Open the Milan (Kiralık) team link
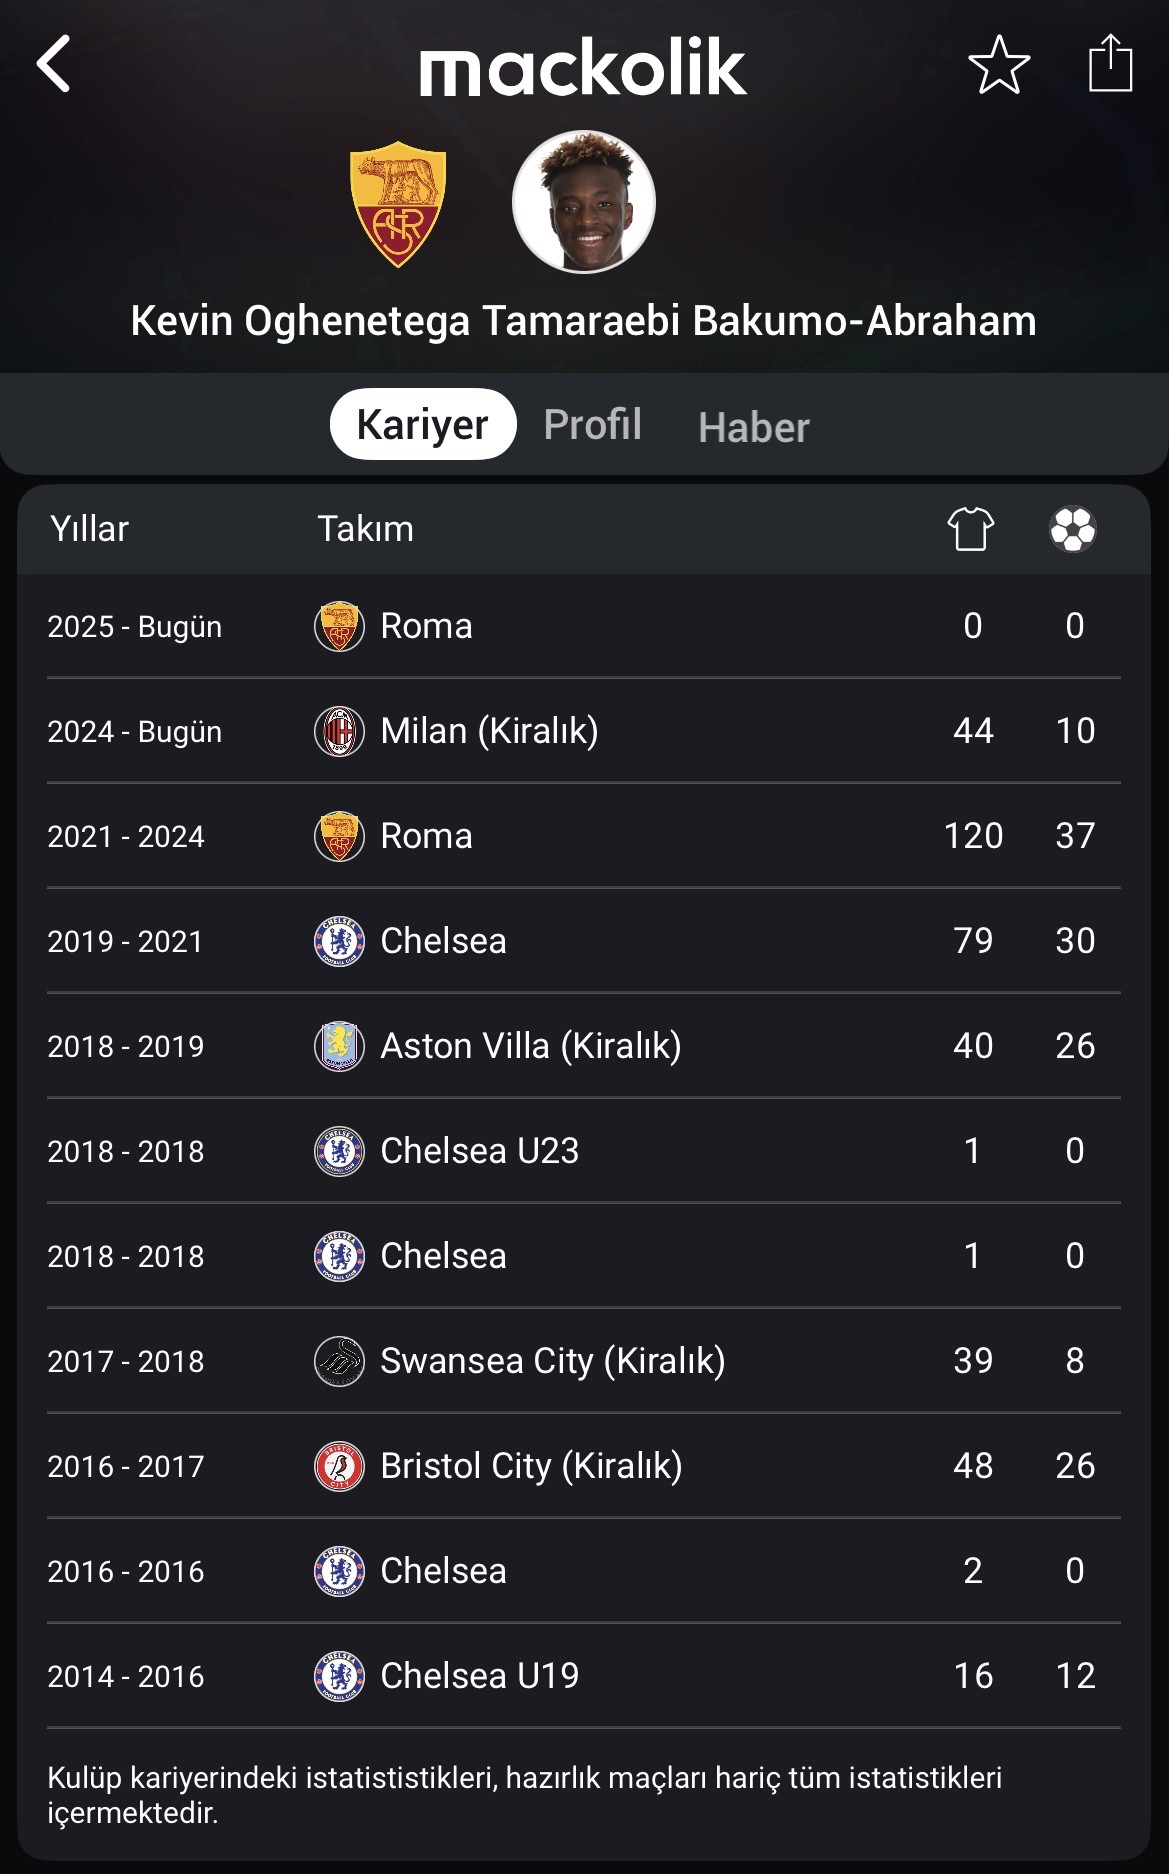The height and width of the screenshot is (1874, 1169). [489, 731]
